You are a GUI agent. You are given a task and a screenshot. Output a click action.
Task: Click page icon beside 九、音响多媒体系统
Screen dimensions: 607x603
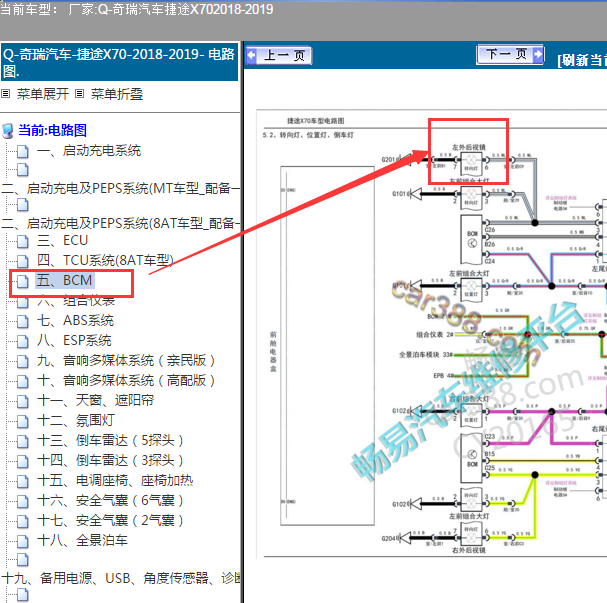click(x=23, y=361)
